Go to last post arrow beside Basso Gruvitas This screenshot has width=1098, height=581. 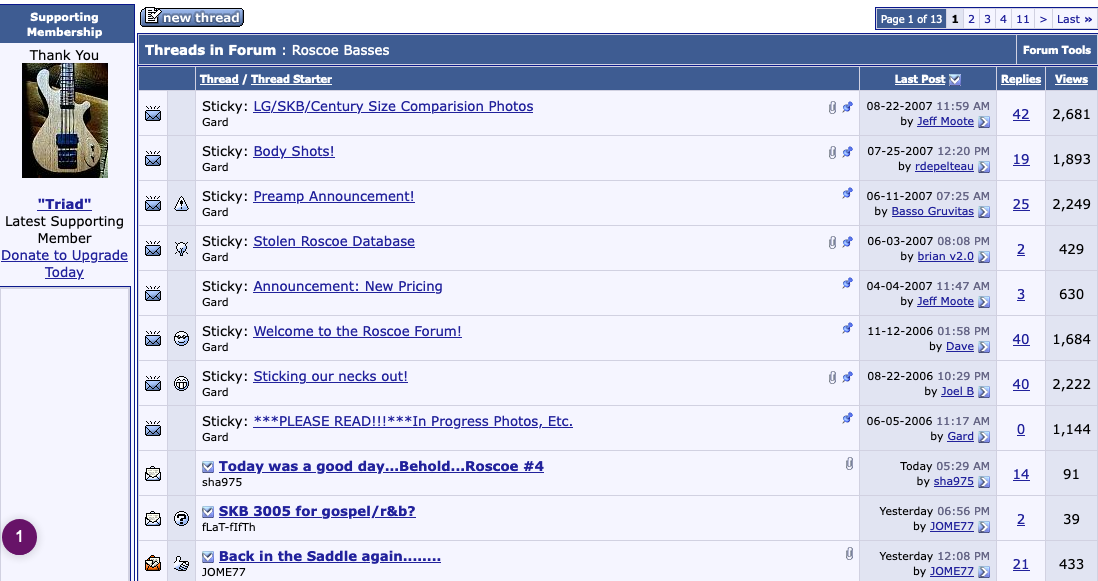[x=984, y=211]
